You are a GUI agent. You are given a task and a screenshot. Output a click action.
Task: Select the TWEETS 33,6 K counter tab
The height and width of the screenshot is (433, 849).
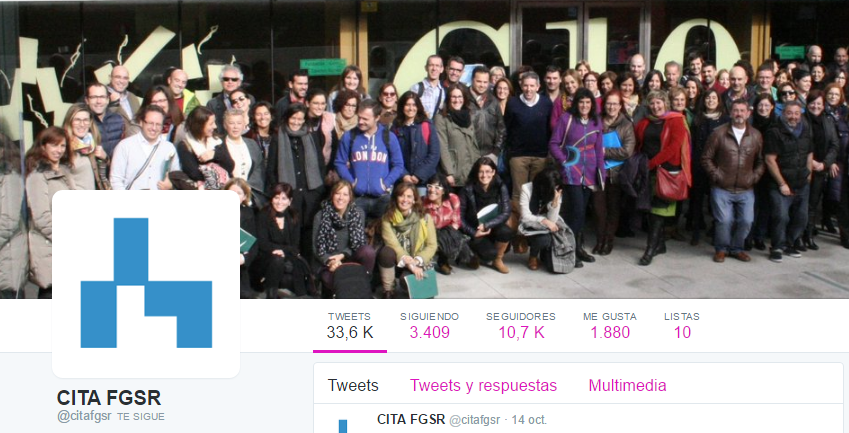[350, 326]
